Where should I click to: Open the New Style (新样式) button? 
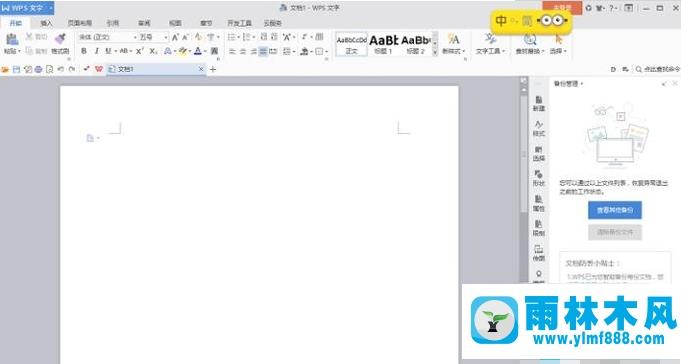point(453,43)
